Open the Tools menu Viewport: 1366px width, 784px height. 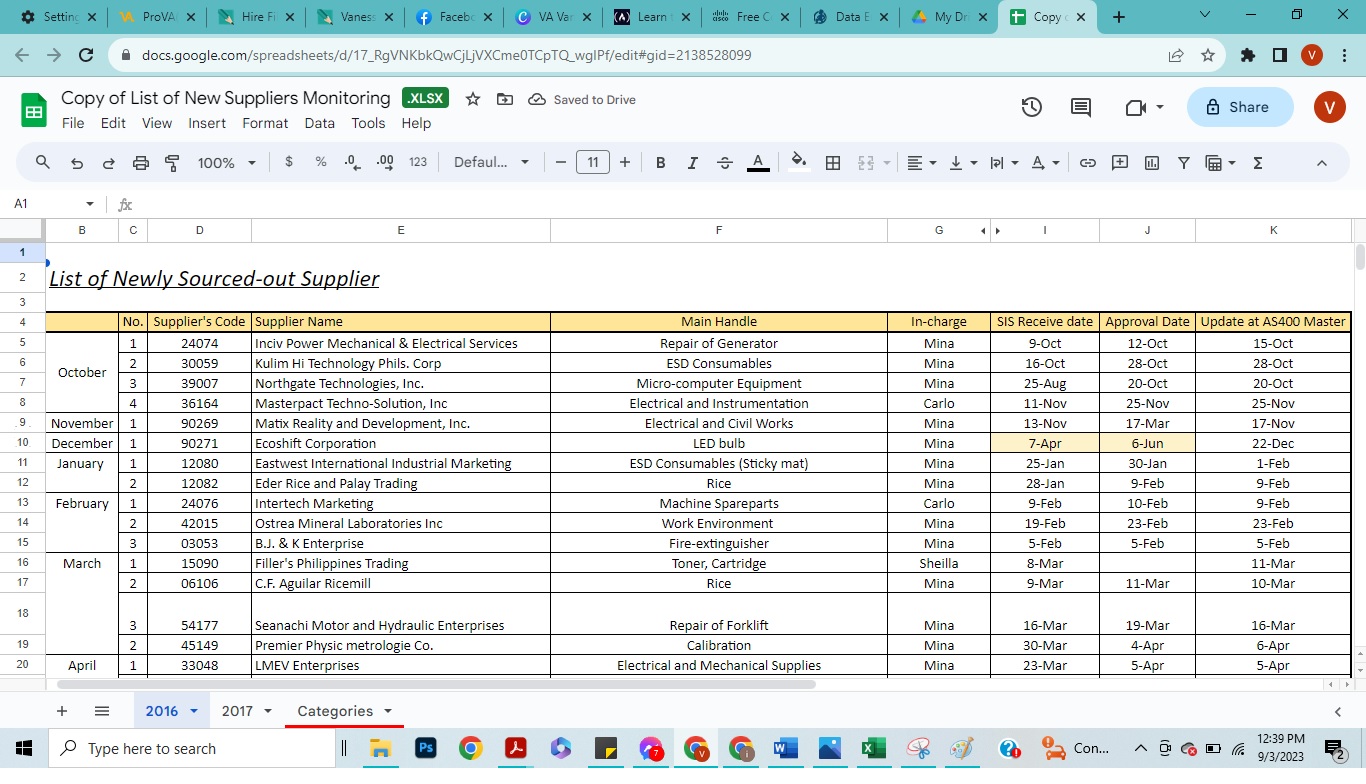click(368, 123)
